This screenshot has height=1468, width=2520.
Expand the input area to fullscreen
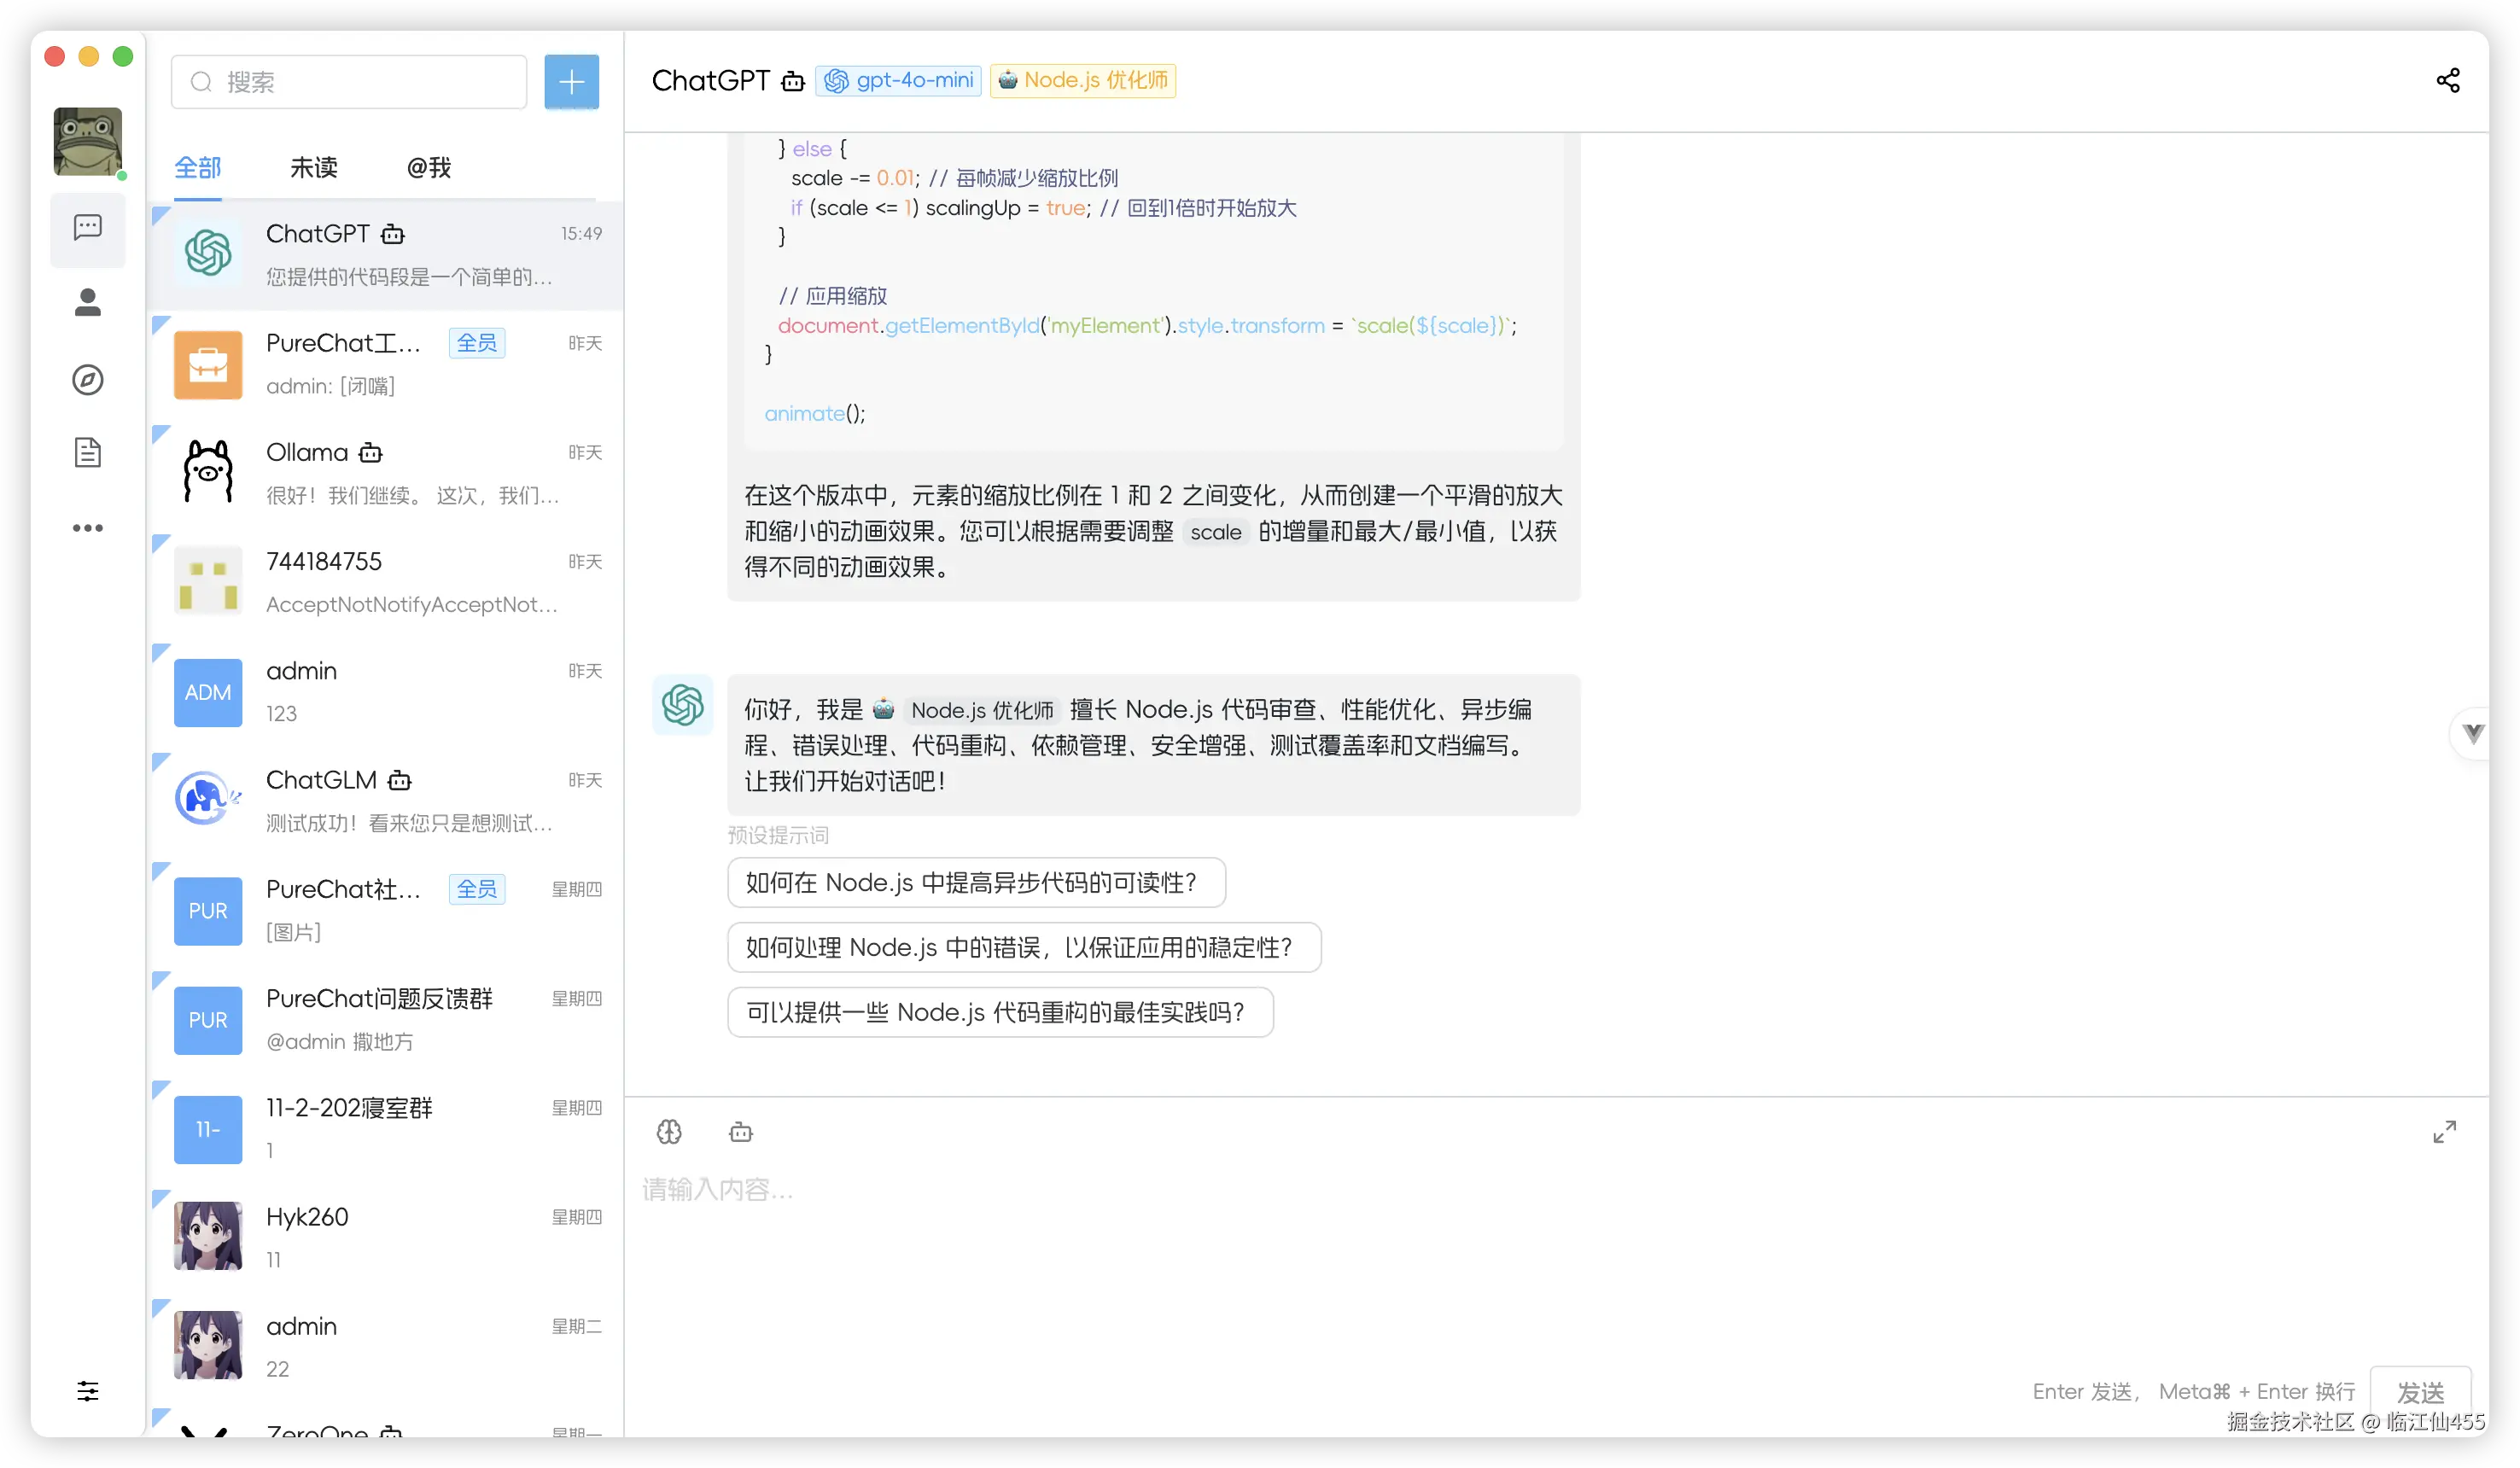tap(2444, 1131)
